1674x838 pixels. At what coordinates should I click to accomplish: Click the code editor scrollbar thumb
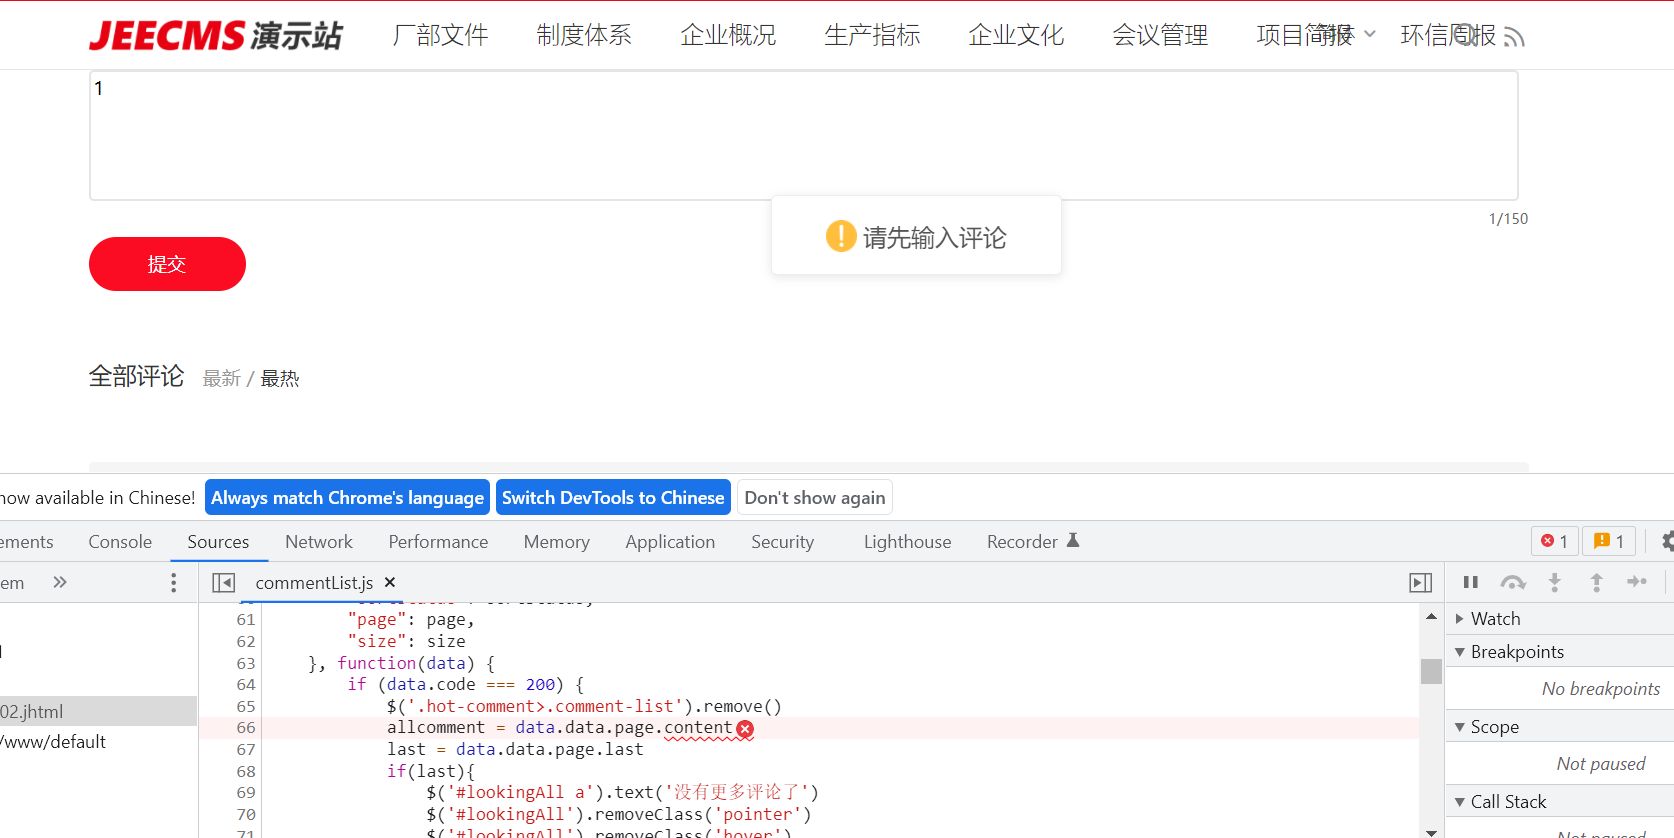coord(1431,671)
